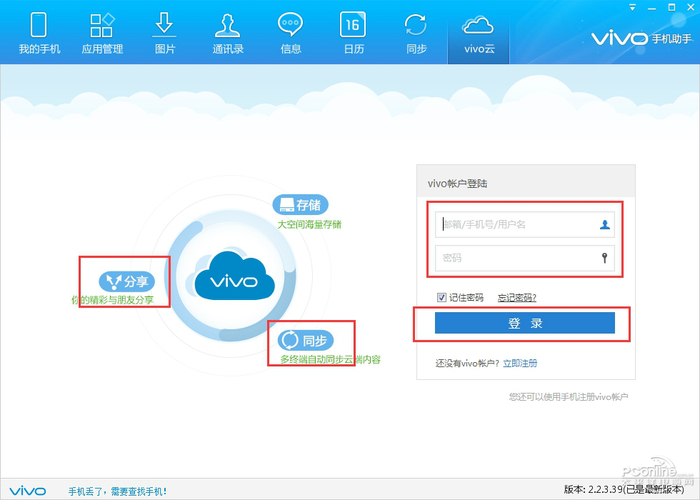Maximize the vivo手机助手 window
This screenshot has width=700, height=500.
671,7
